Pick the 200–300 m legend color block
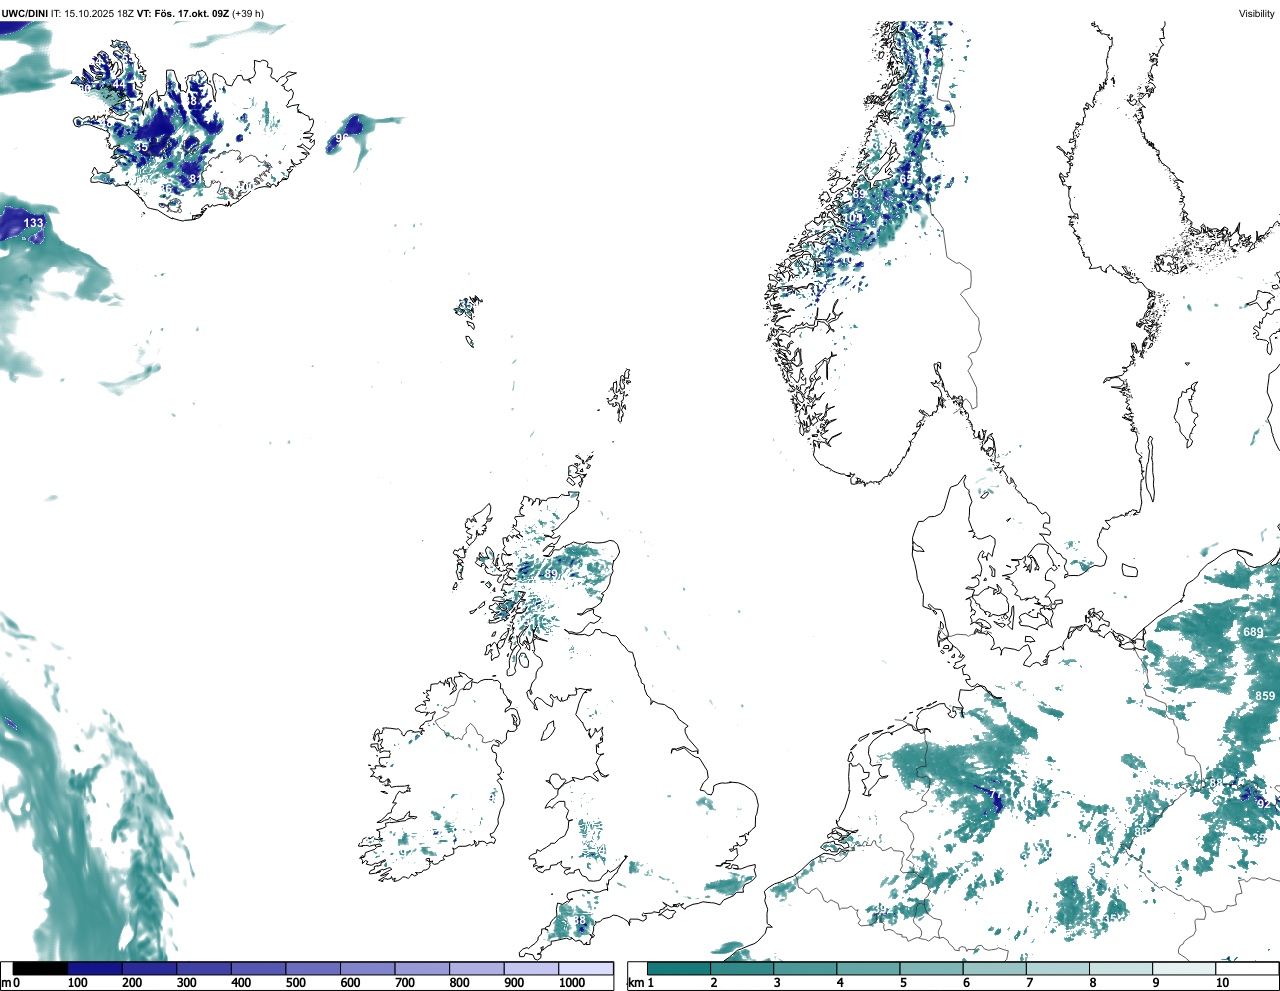This screenshot has width=1280, height=991. pos(150,968)
